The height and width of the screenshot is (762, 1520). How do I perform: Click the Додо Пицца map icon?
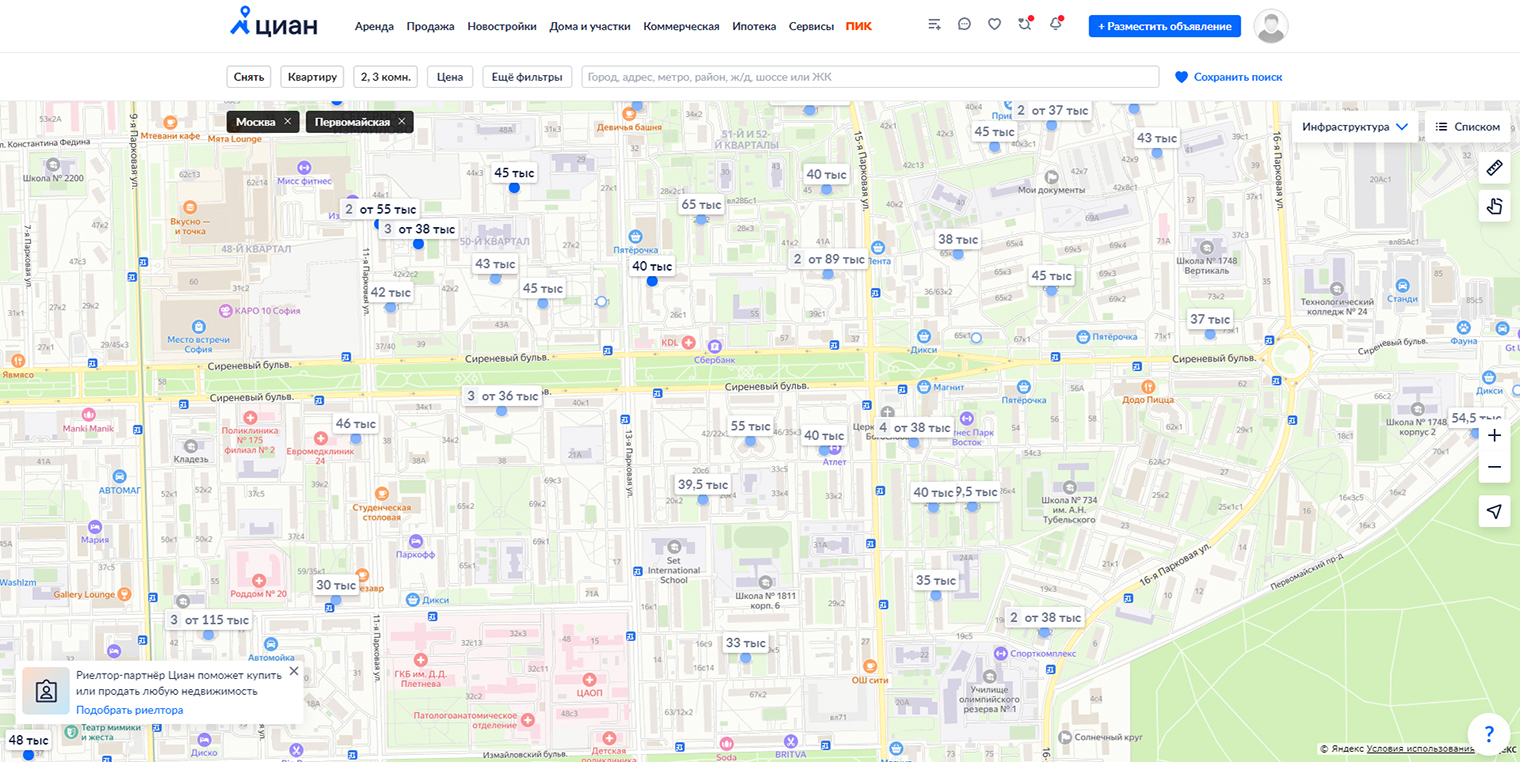1148,385
